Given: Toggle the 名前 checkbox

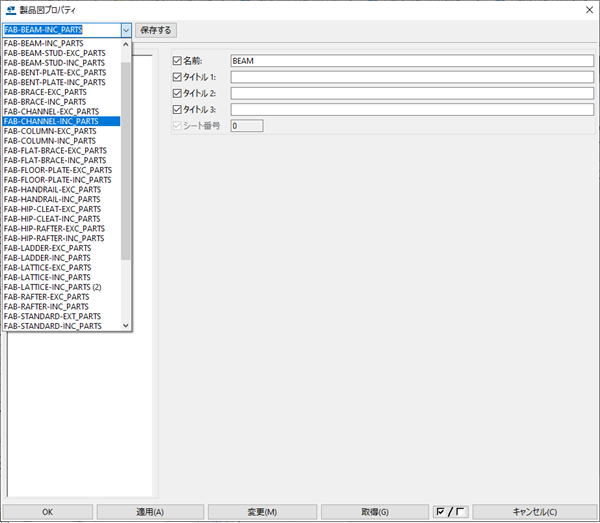Looking at the screenshot, I should tap(177, 61).
